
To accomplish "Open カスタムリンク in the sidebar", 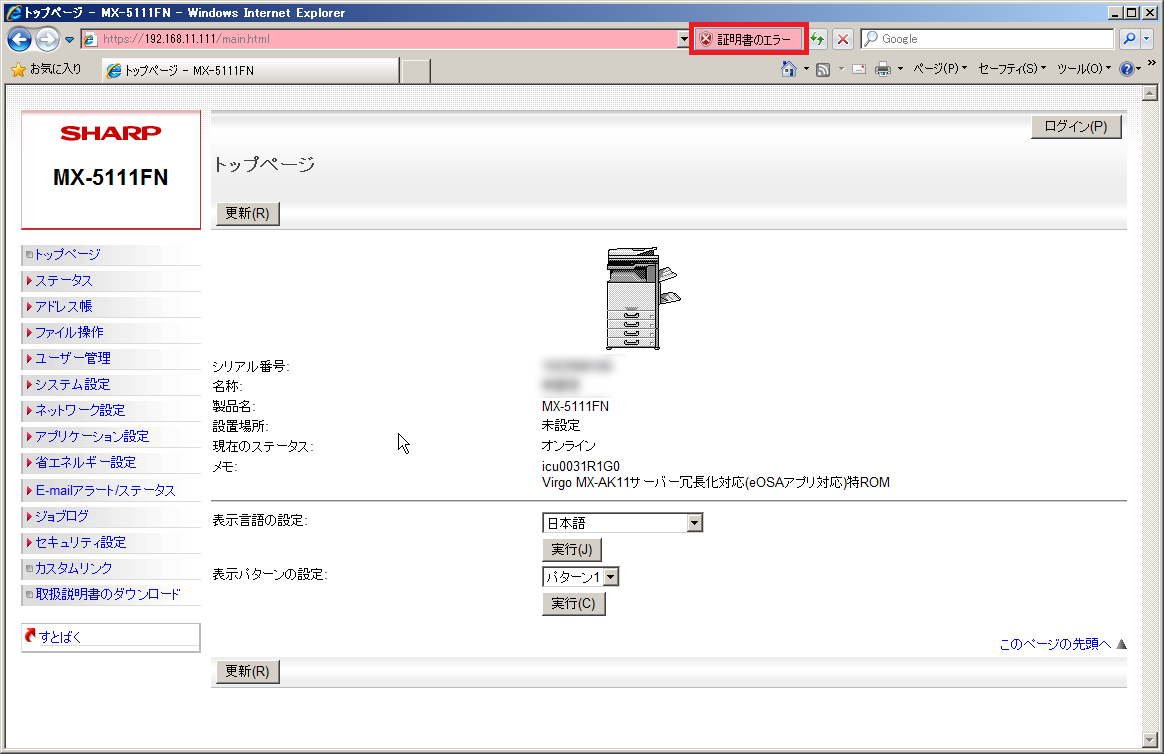I will coord(73,568).
